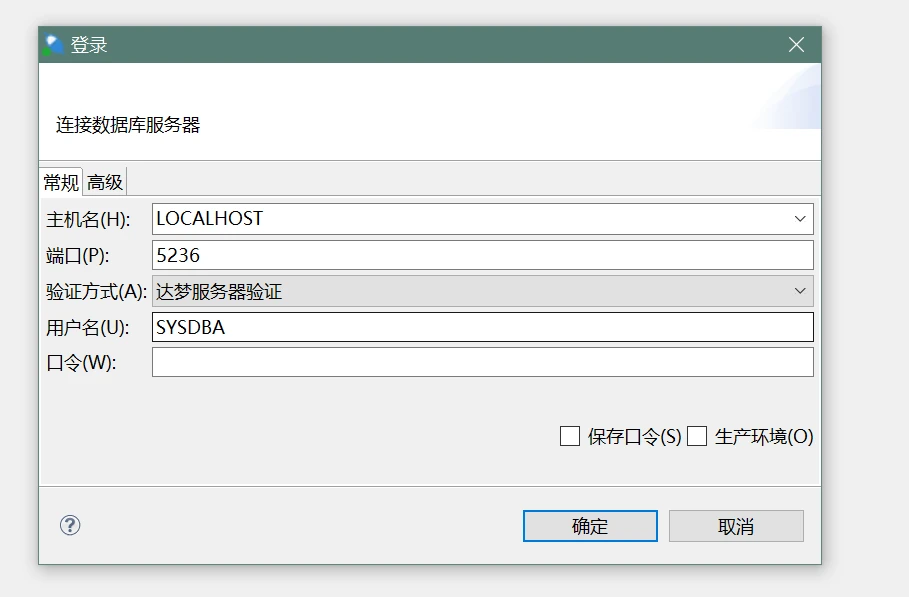This screenshot has height=597, width=909.
Task: Expand the 主机名 dropdown arrow
Action: click(x=800, y=219)
